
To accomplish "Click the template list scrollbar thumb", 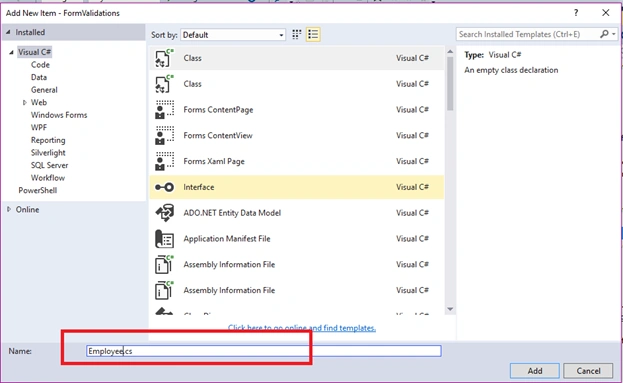I will point(450,83).
